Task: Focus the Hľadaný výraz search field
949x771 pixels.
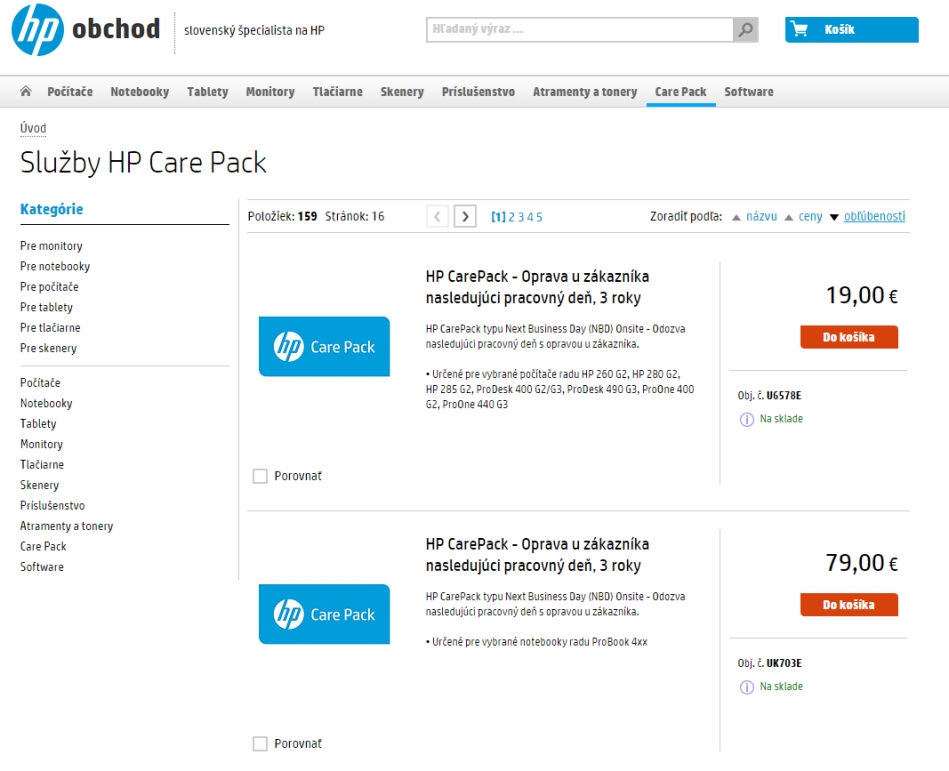Action: (580, 30)
